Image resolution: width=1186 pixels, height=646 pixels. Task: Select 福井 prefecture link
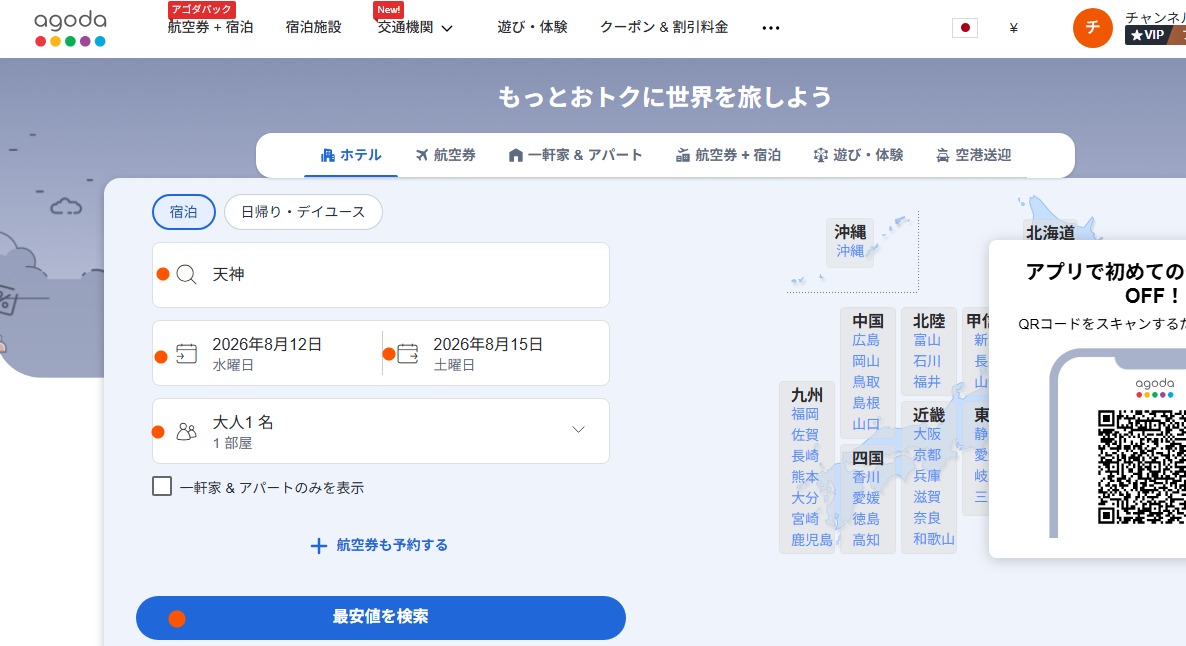pyautogui.click(x=927, y=382)
